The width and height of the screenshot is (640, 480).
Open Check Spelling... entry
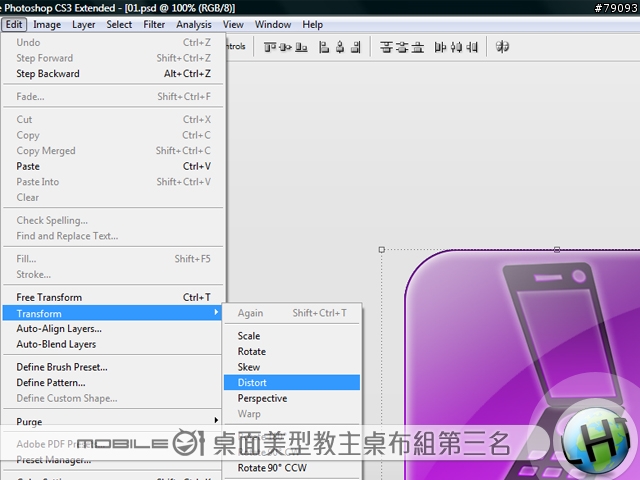coord(113,220)
